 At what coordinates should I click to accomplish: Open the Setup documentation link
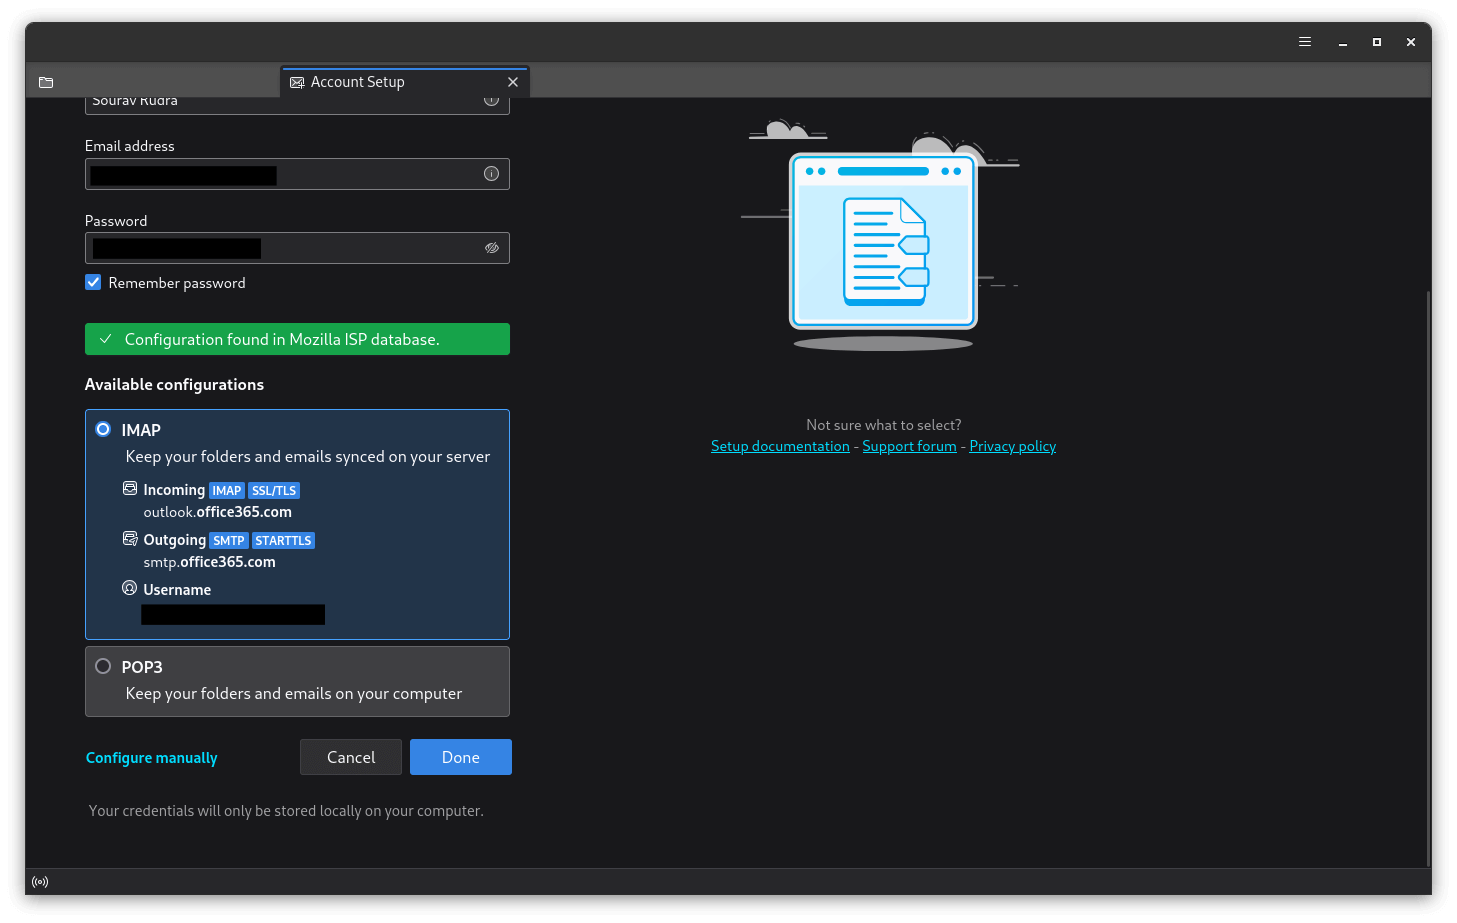point(780,446)
